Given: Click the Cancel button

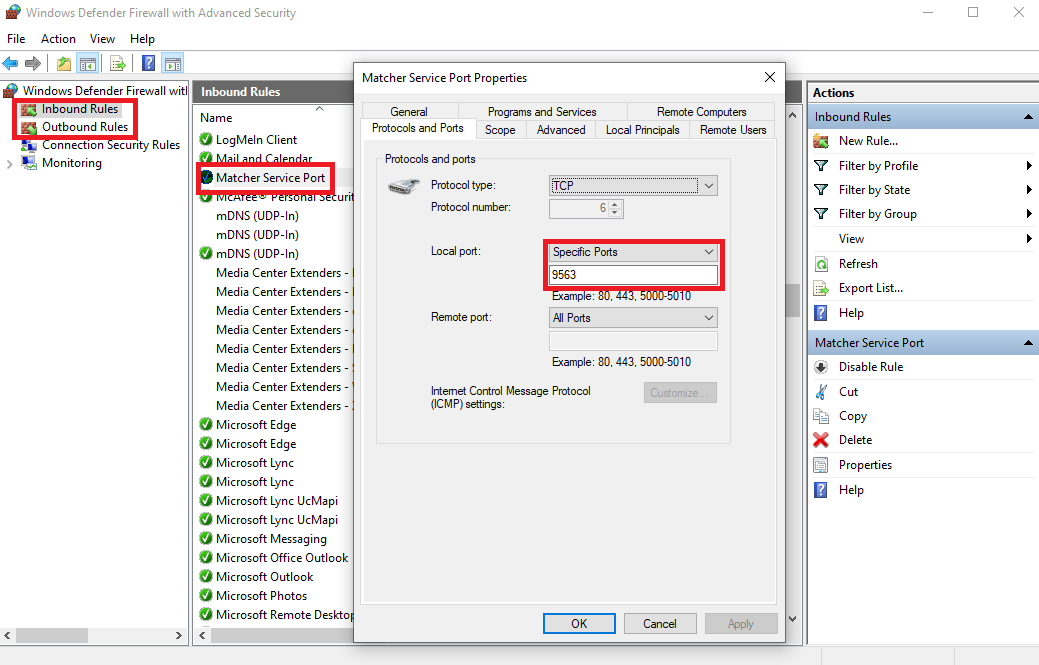Looking at the screenshot, I should pyautogui.click(x=659, y=623).
